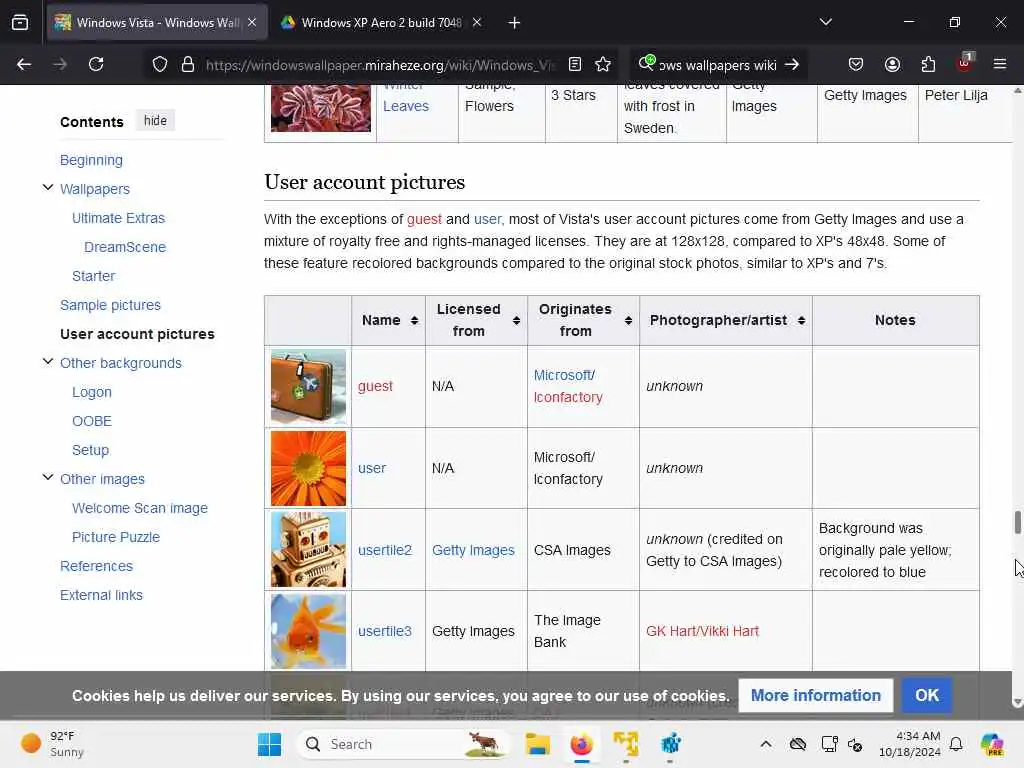Open Firefox View in tab bar
Screen dimensions: 1024x768
(x=20, y=23)
